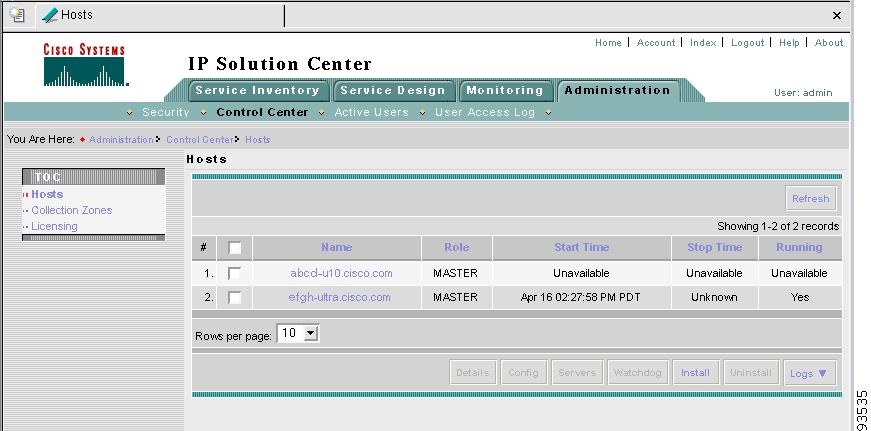This screenshot has height=431, width=871.
Task: Toggle the select-all checkbox in table header
Action: 234,248
